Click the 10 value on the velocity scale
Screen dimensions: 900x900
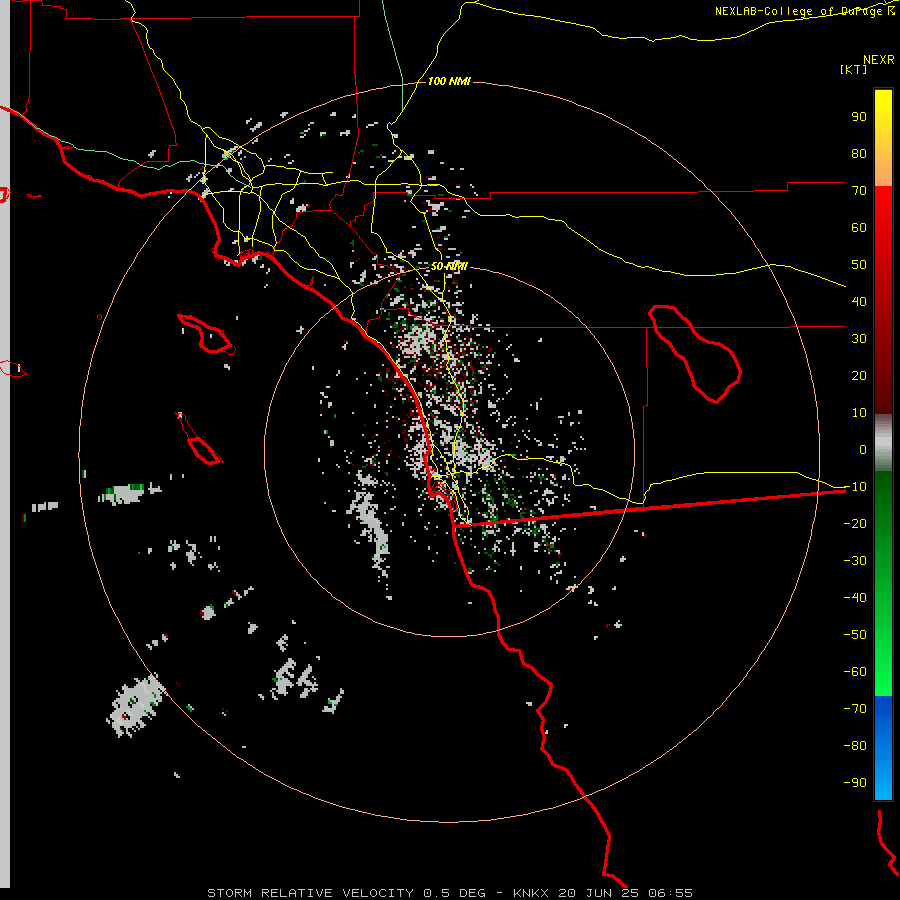click(859, 413)
